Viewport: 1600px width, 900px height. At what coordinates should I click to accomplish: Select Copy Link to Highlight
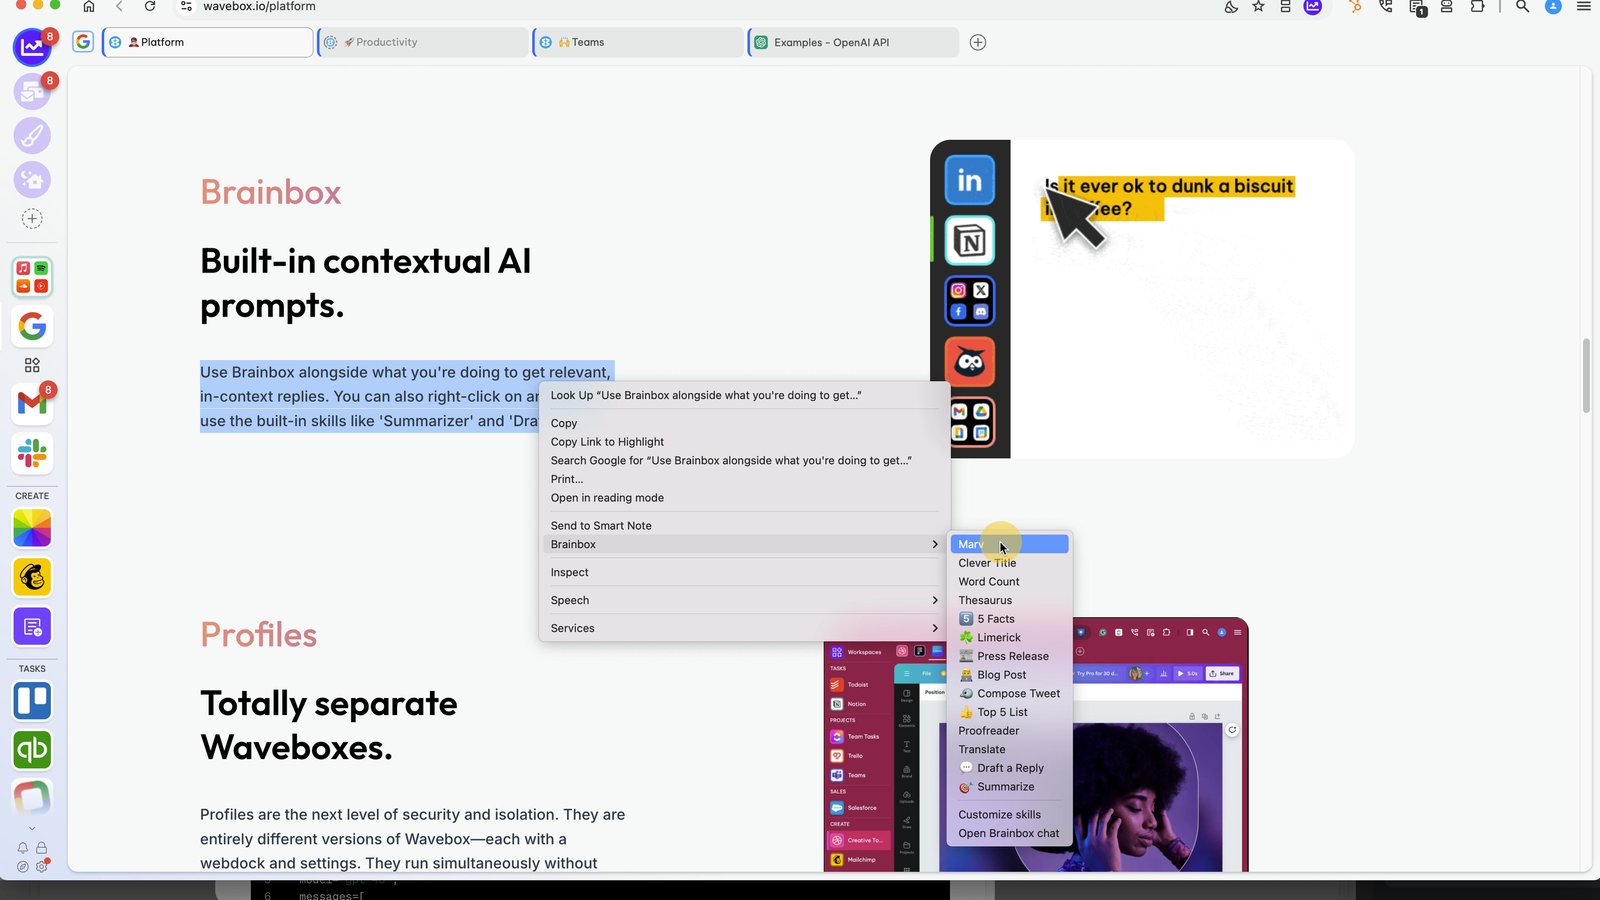pyautogui.click(x=745, y=442)
